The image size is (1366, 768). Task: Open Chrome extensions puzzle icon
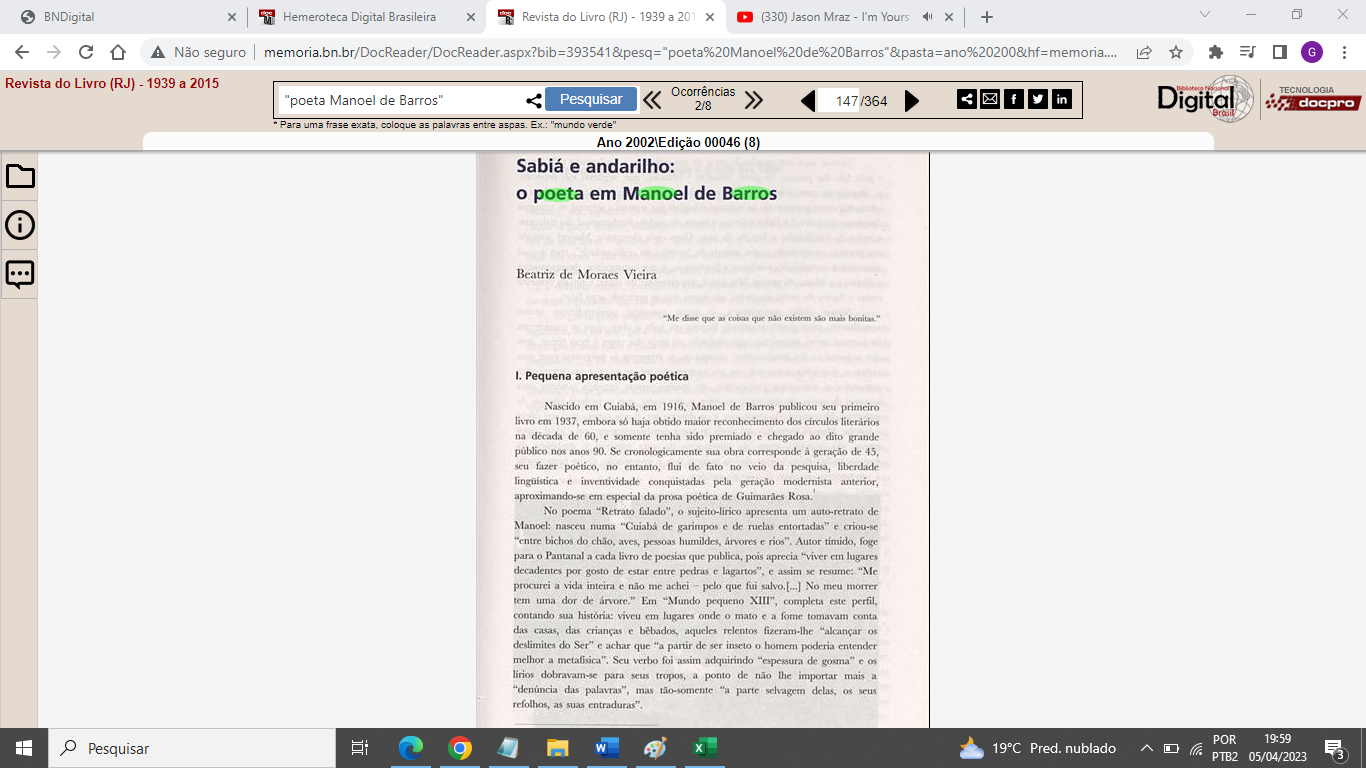1216,52
